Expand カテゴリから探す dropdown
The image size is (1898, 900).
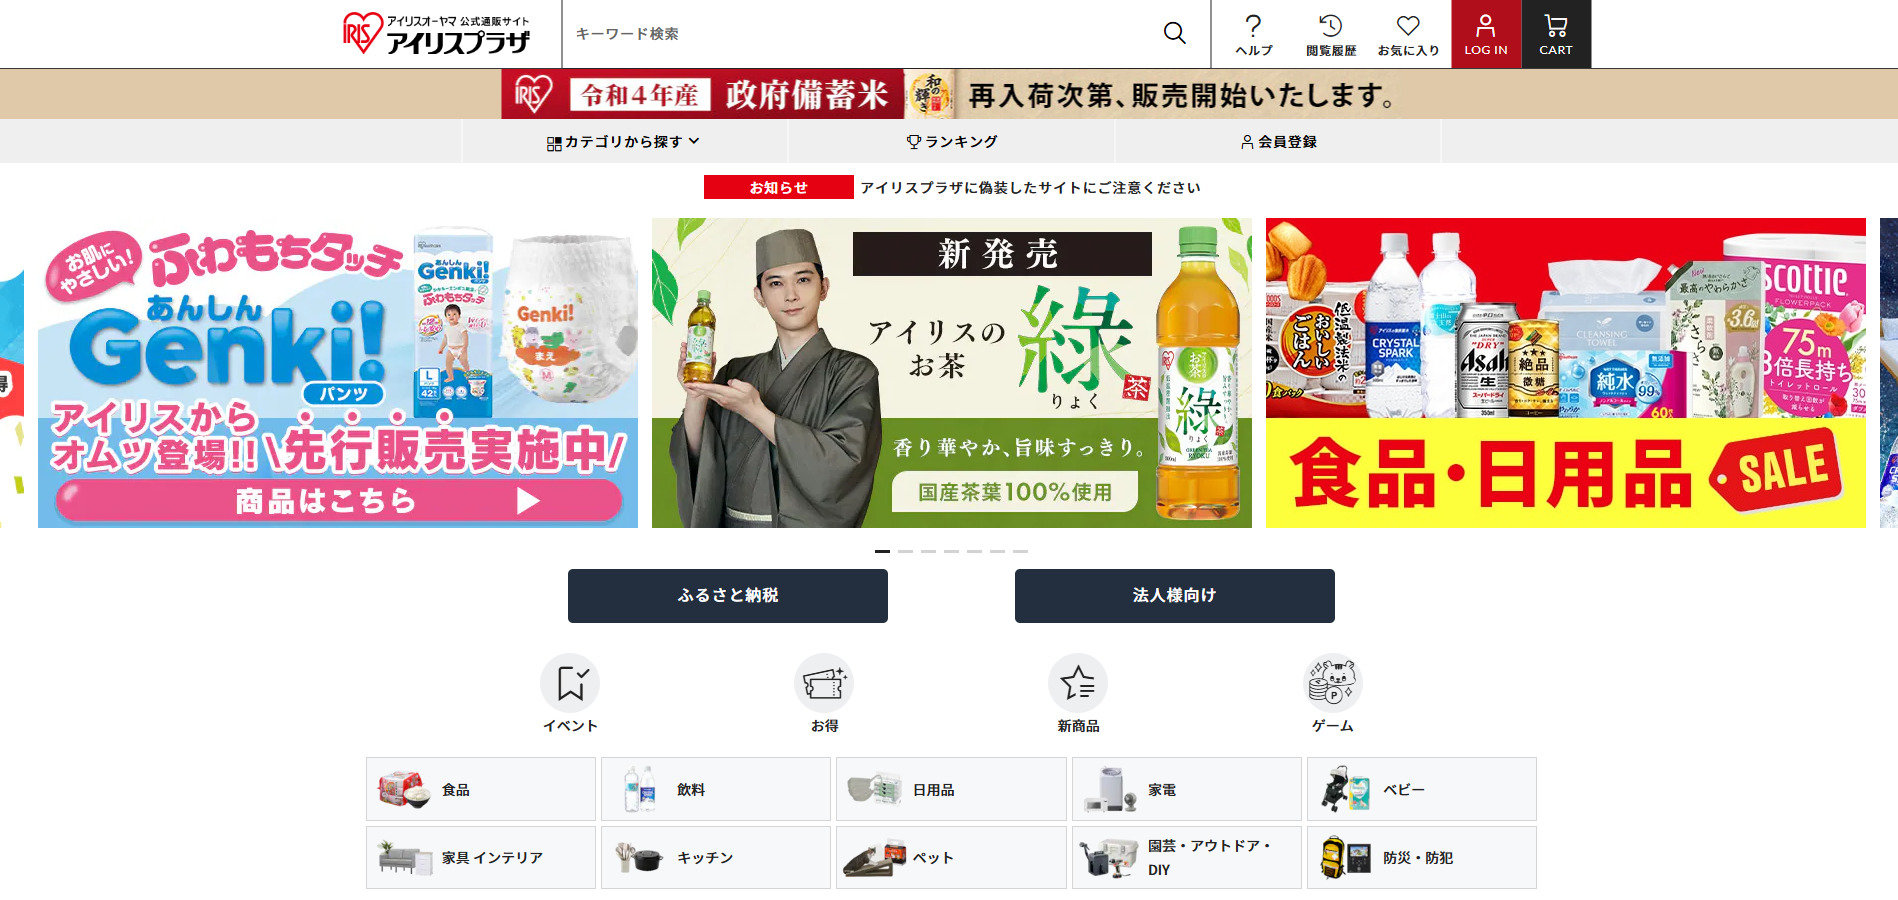pyautogui.click(x=624, y=142)
